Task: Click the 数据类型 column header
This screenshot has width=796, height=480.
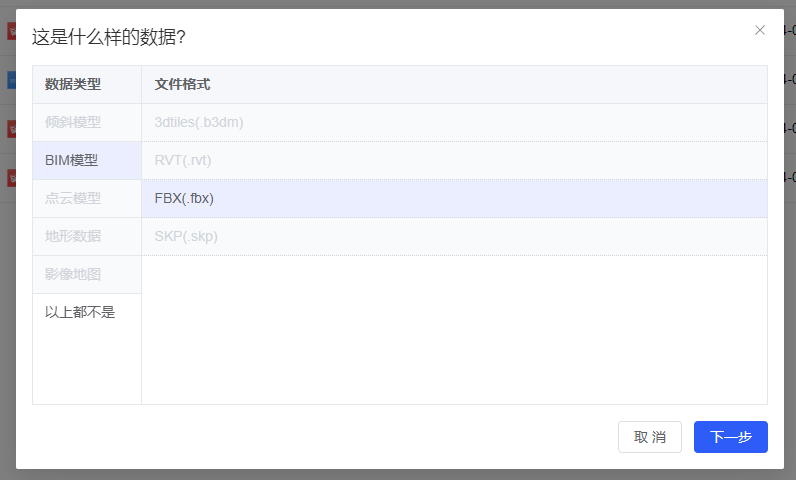Action: click(x=73, y=85)
